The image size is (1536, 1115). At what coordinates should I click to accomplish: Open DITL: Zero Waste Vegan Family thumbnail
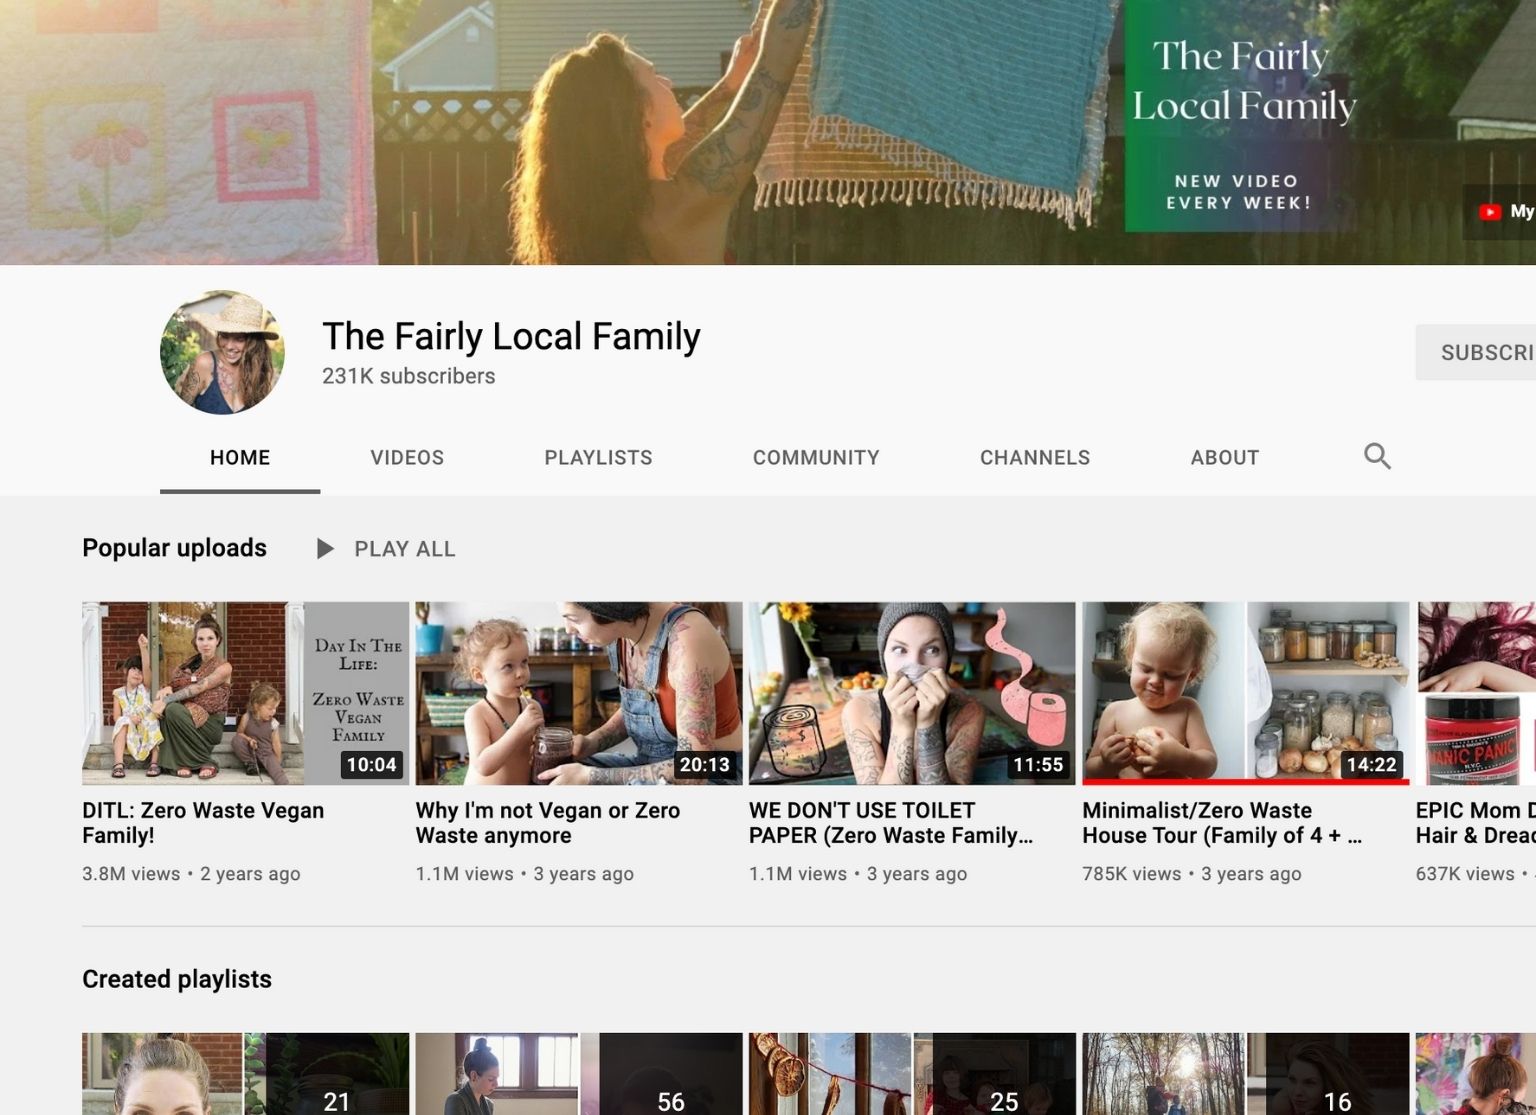(245, 693)
